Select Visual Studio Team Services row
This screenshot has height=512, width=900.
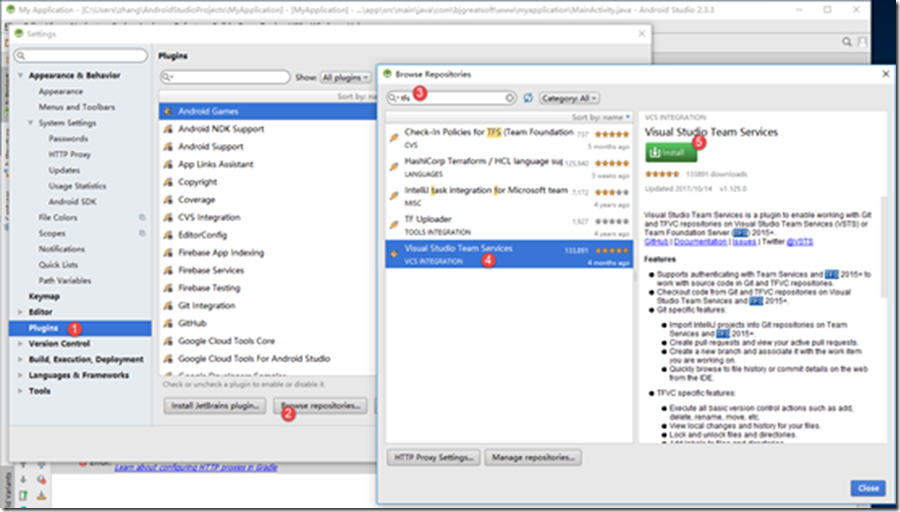pos(509,254)
